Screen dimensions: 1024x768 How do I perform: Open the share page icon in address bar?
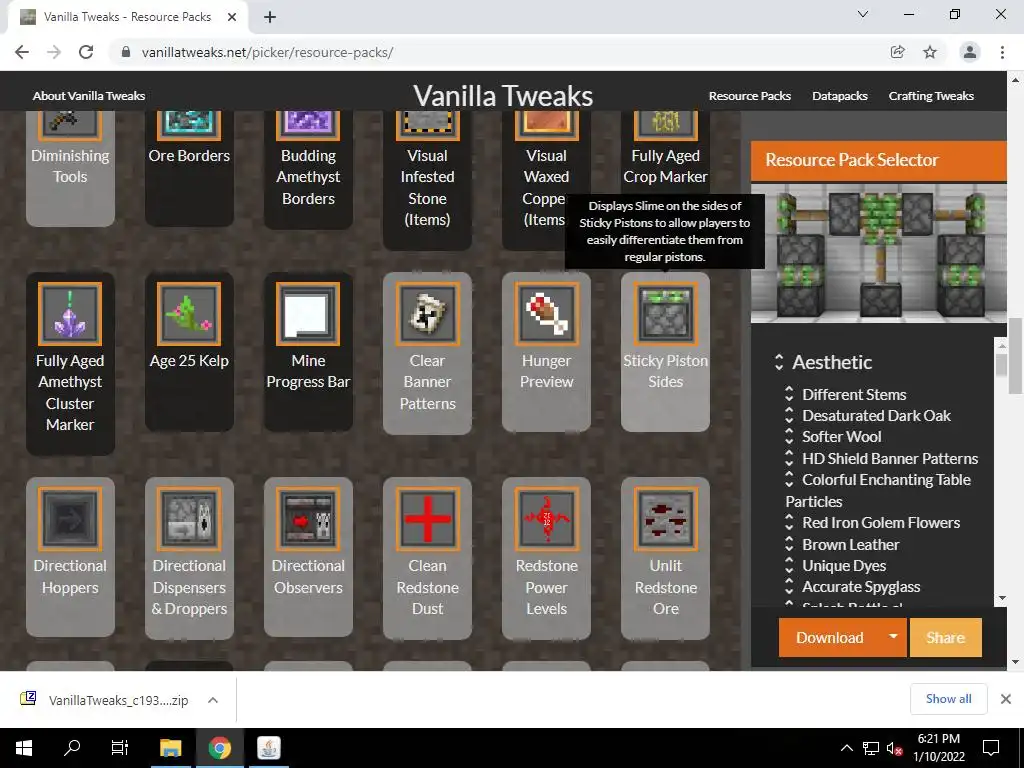pos(897,52)
